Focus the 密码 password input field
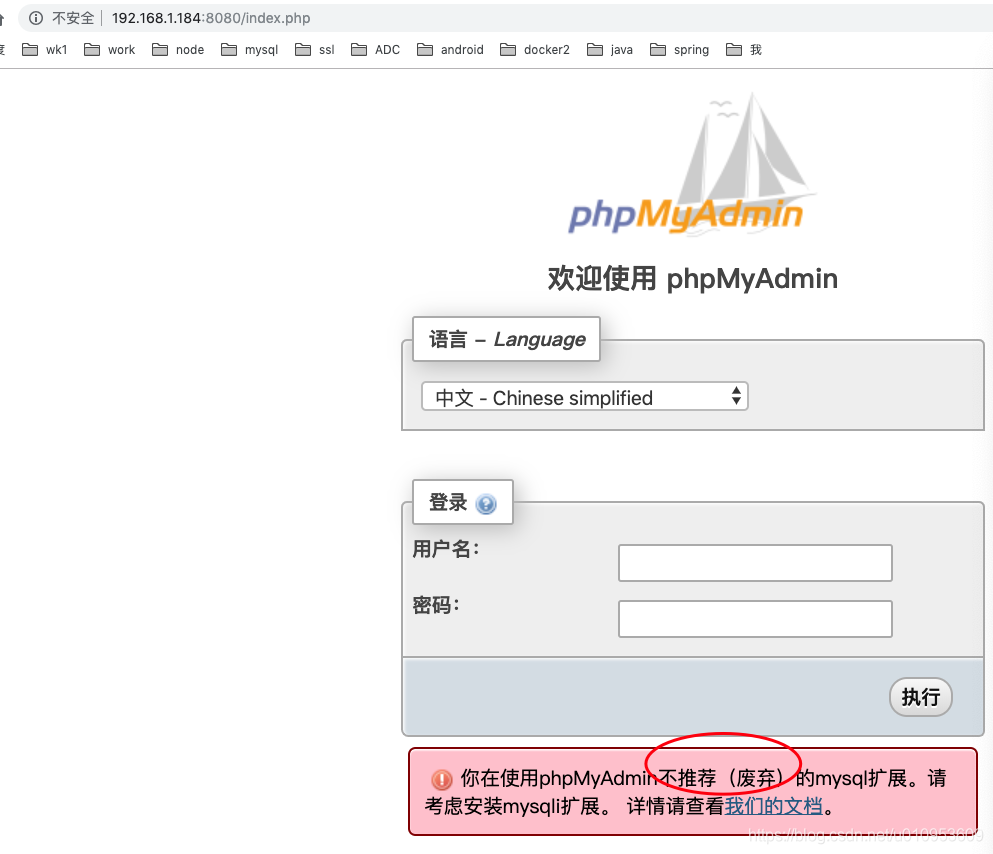 click(x=755, y=619)
